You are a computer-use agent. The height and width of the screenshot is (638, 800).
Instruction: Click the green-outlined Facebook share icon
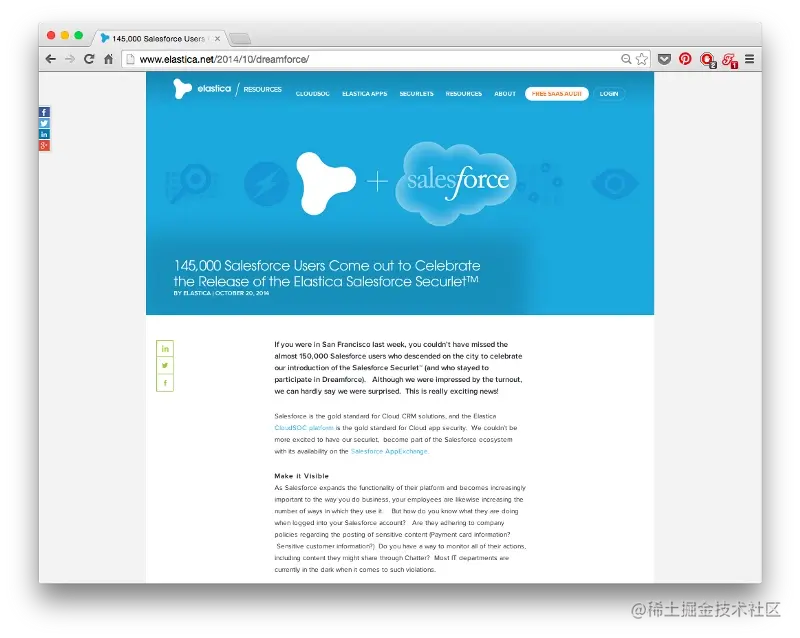tap(165, 383)
